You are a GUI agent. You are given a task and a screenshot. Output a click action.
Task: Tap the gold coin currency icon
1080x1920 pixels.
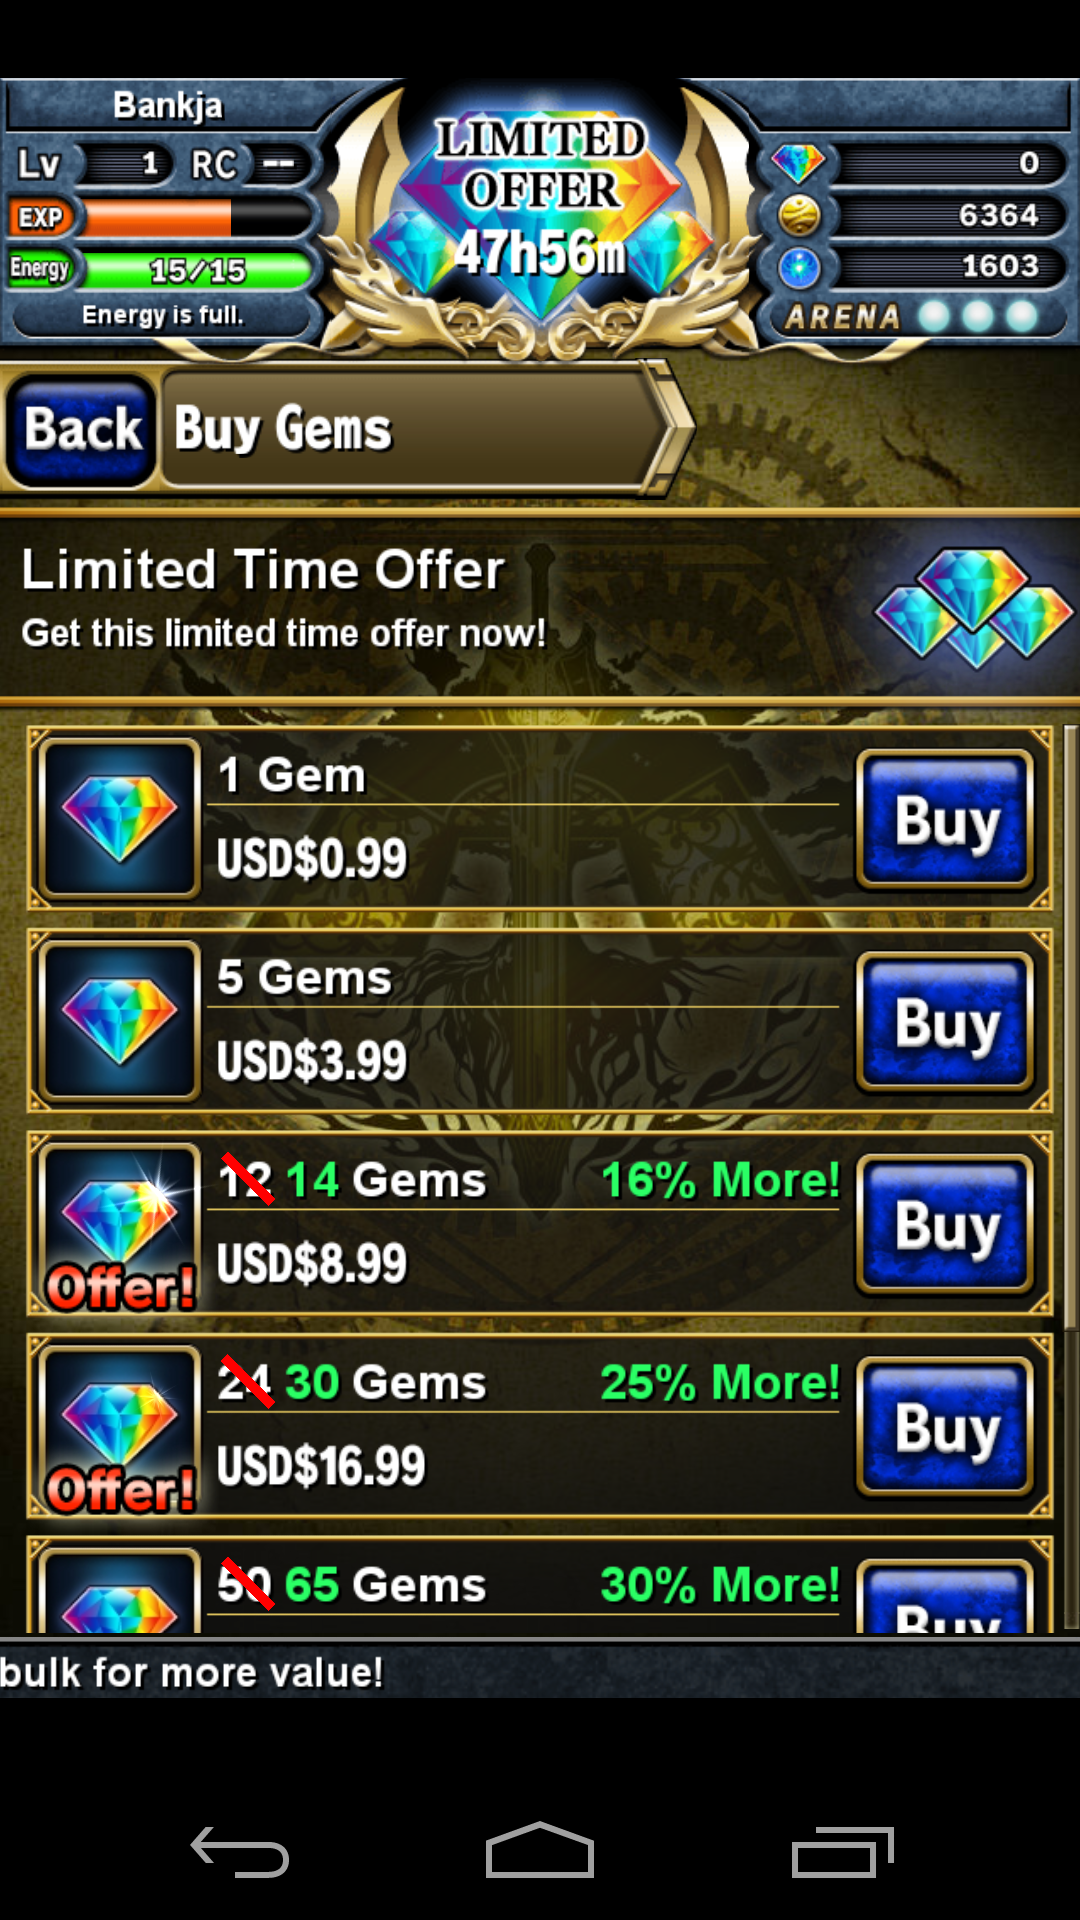coord(799,215)
